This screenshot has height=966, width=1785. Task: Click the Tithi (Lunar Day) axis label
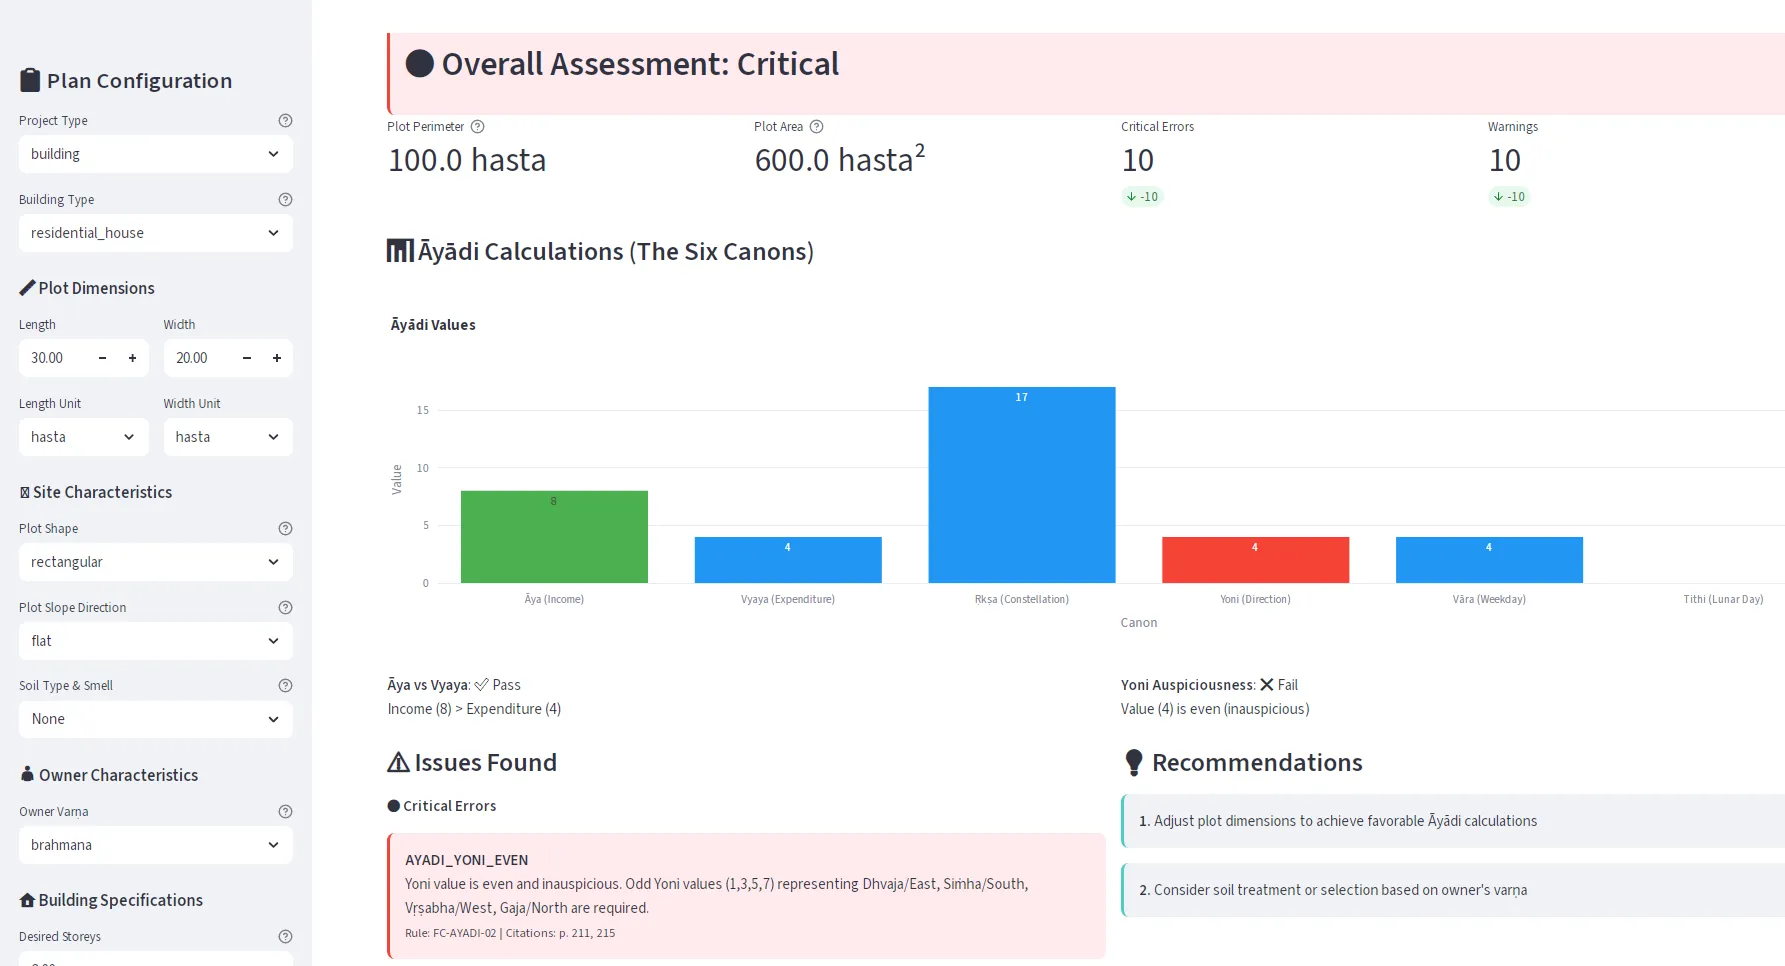(x=1723, y=599)
